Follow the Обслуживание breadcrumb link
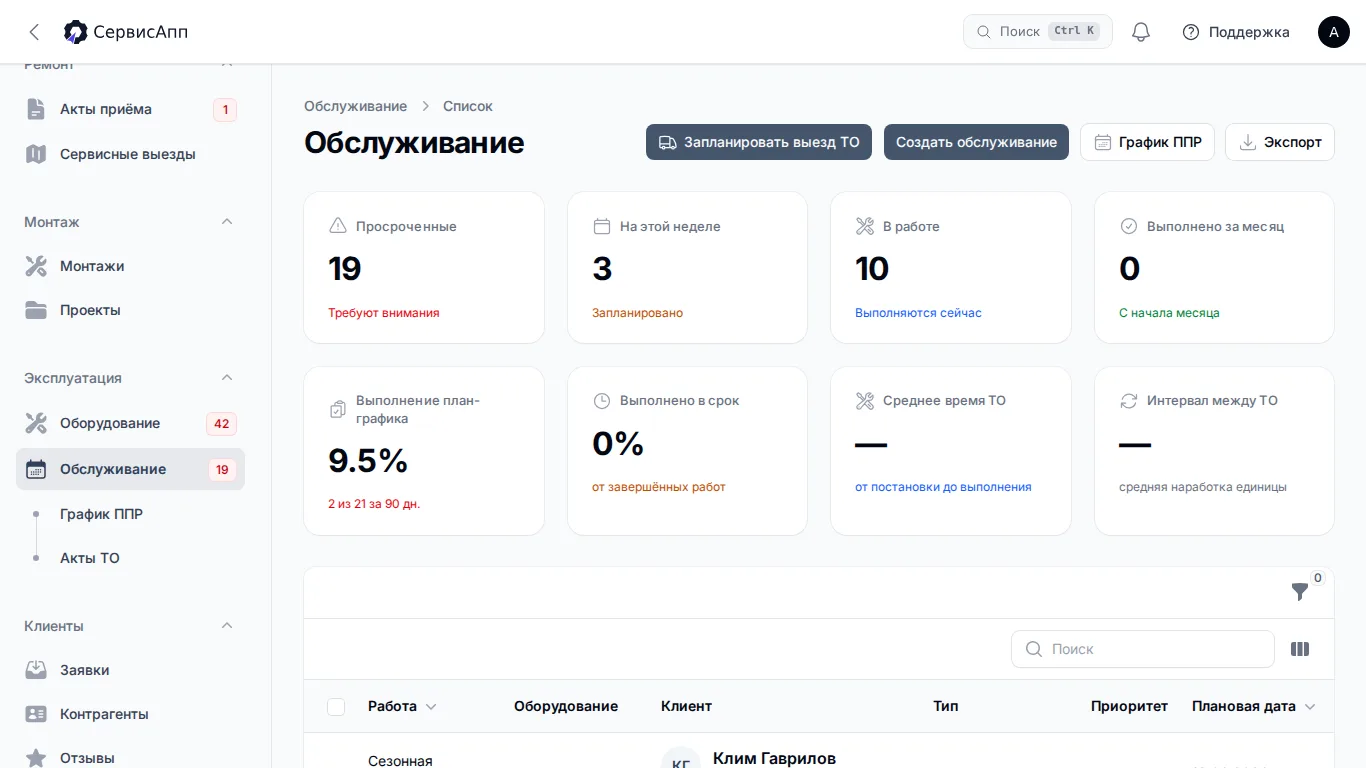The image size is (1366, 768). pos(355,106)
